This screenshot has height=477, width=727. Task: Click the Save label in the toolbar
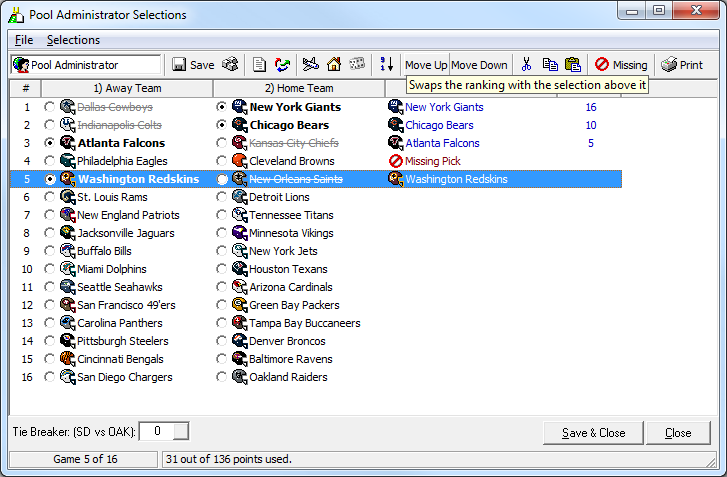[202, 65]
